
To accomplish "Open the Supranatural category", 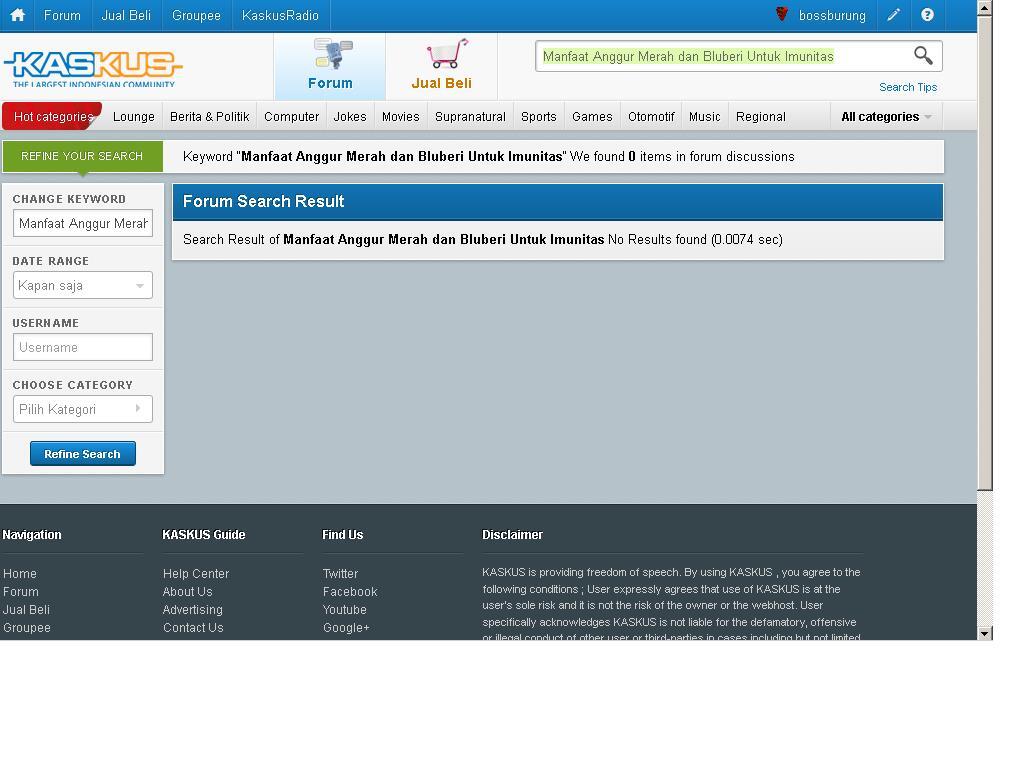I will [x=470, y=117].
